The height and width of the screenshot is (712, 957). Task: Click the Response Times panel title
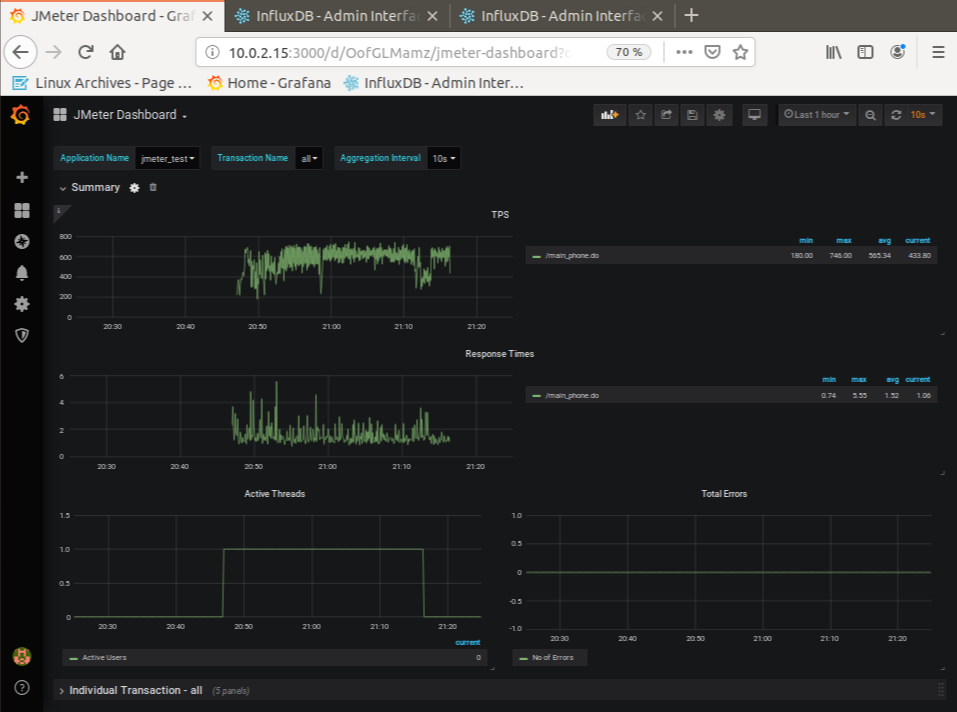[x=499, y=354]
